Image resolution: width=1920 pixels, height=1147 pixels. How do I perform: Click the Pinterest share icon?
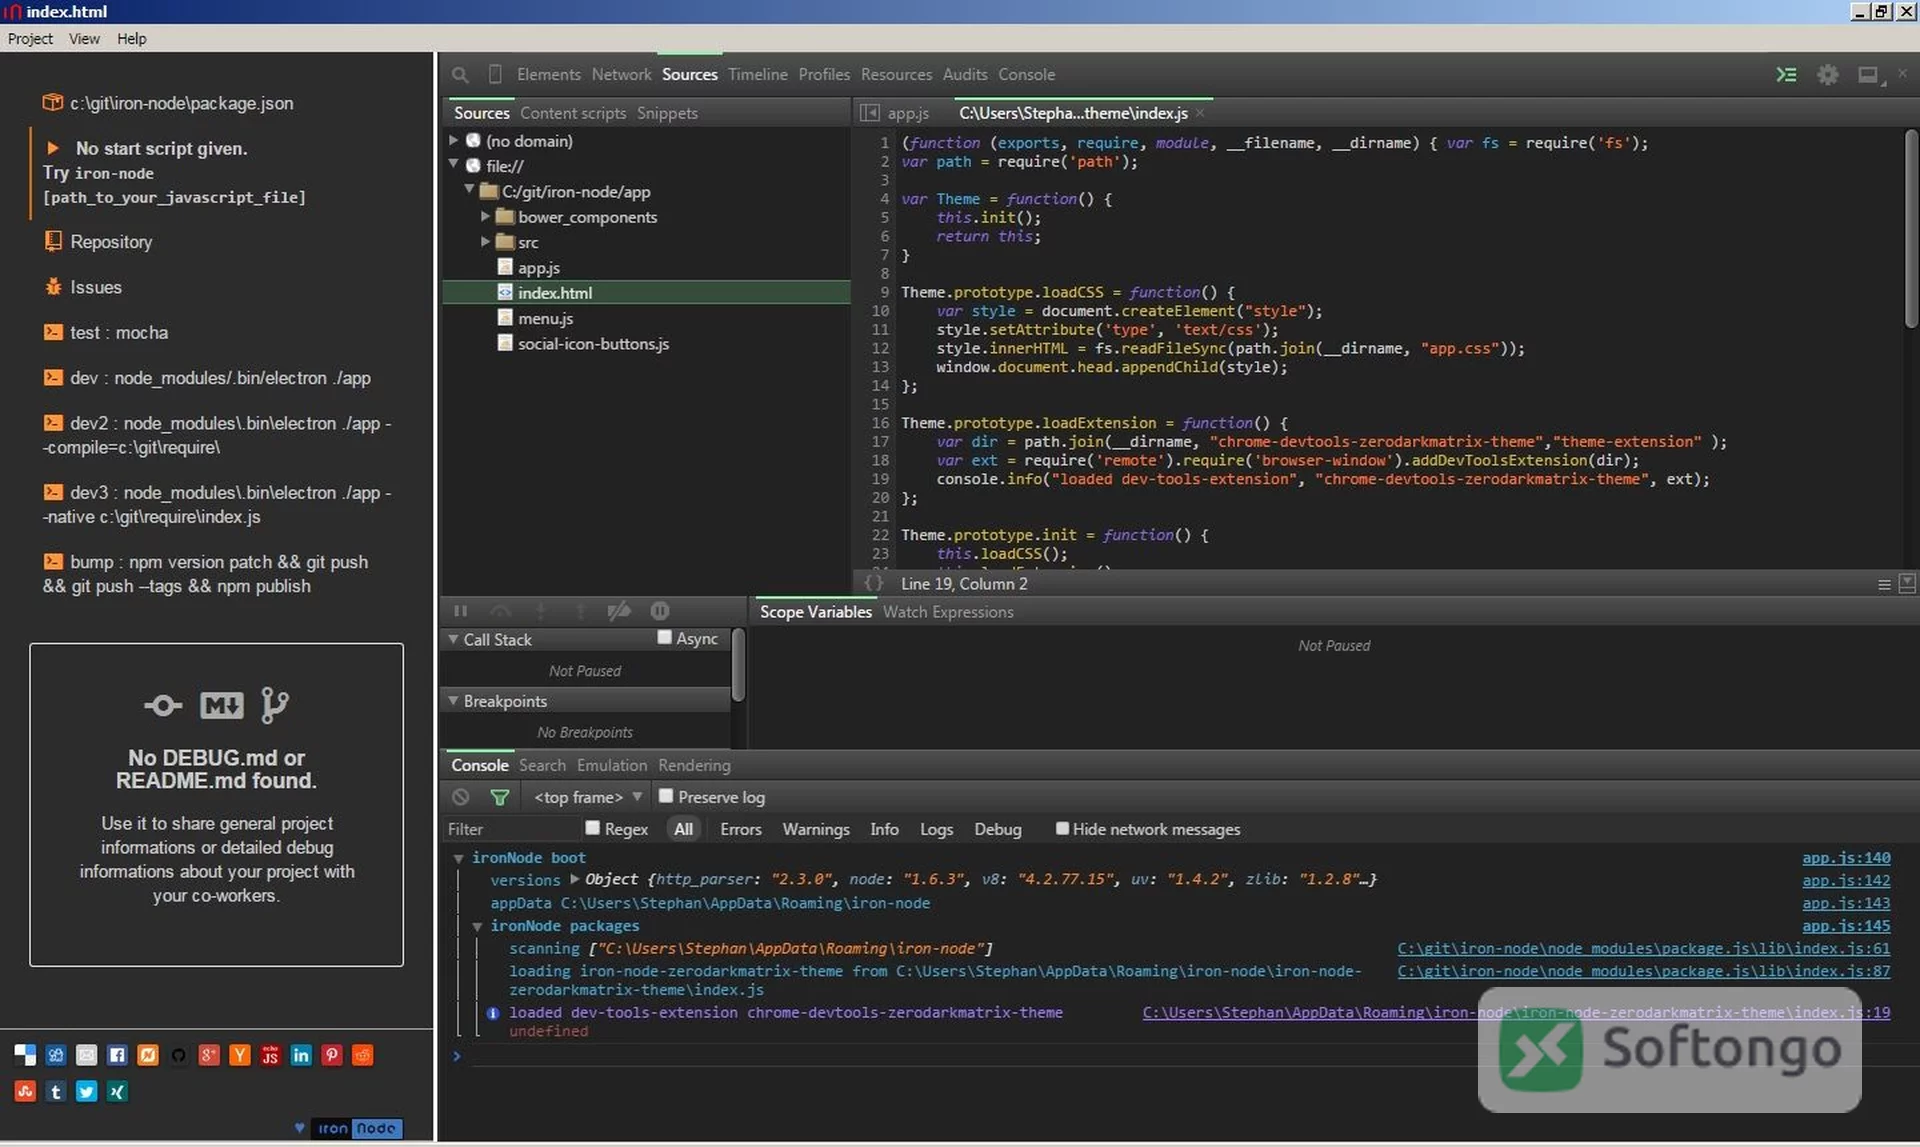point(332,1055)
